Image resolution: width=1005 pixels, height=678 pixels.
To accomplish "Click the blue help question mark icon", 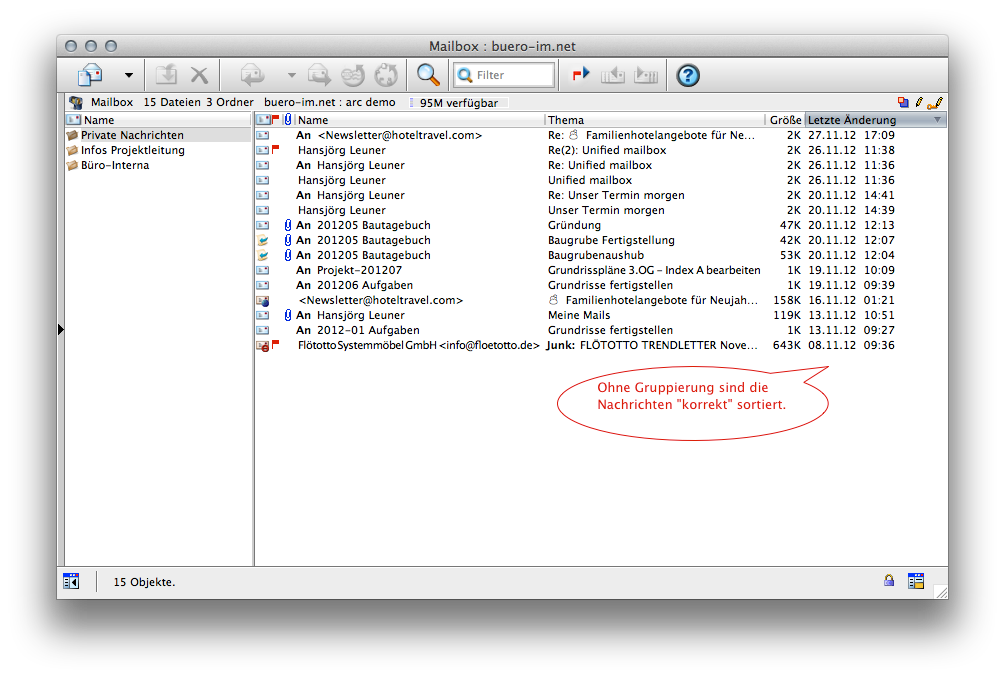I will tap(688, 75).
